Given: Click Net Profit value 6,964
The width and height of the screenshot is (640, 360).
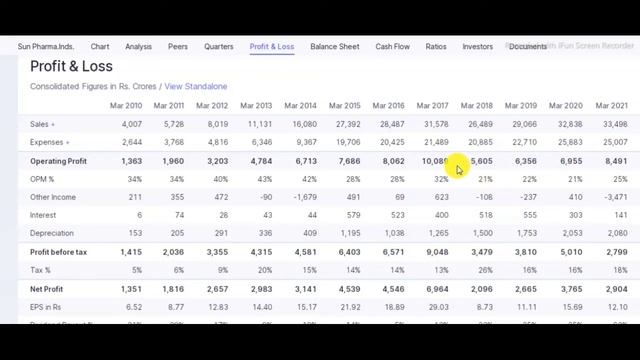Looking at the screenshot, I should (x=438, y=289).
